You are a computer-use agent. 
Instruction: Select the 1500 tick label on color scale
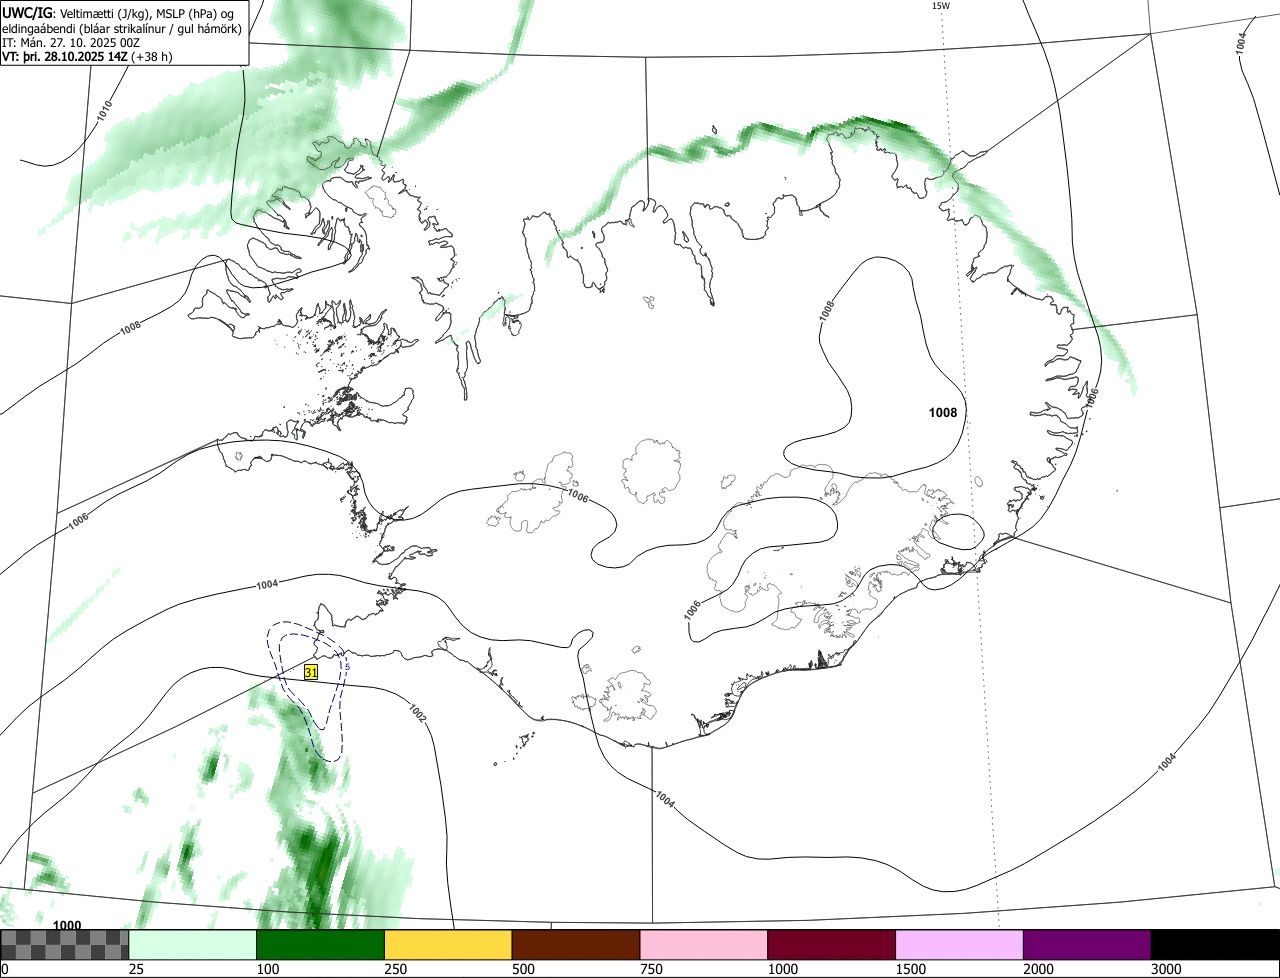(911, 969)
